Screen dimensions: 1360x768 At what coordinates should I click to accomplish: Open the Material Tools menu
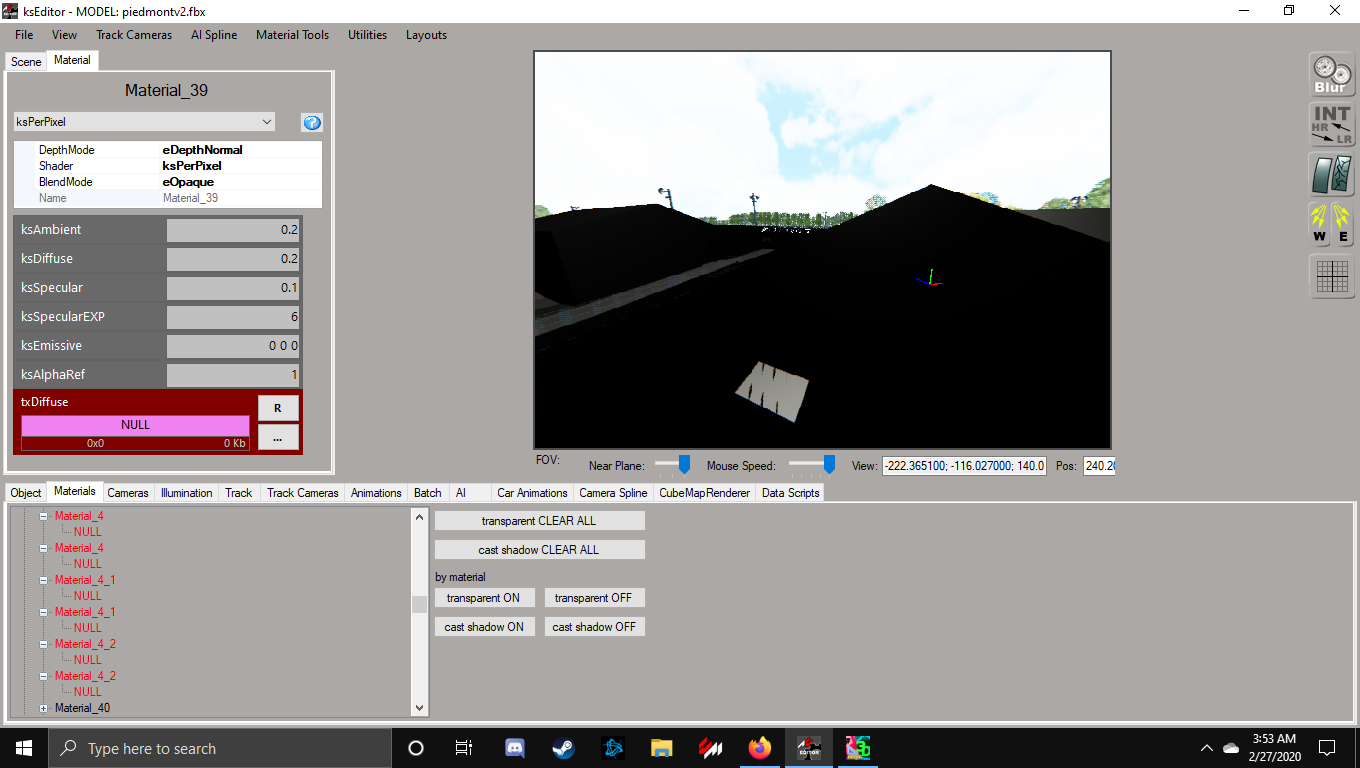[292, 35]
